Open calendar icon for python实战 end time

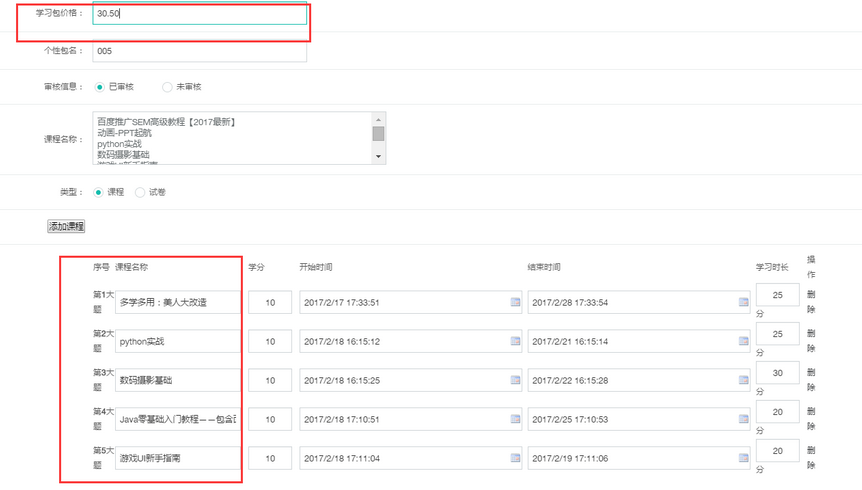(743, 341)
